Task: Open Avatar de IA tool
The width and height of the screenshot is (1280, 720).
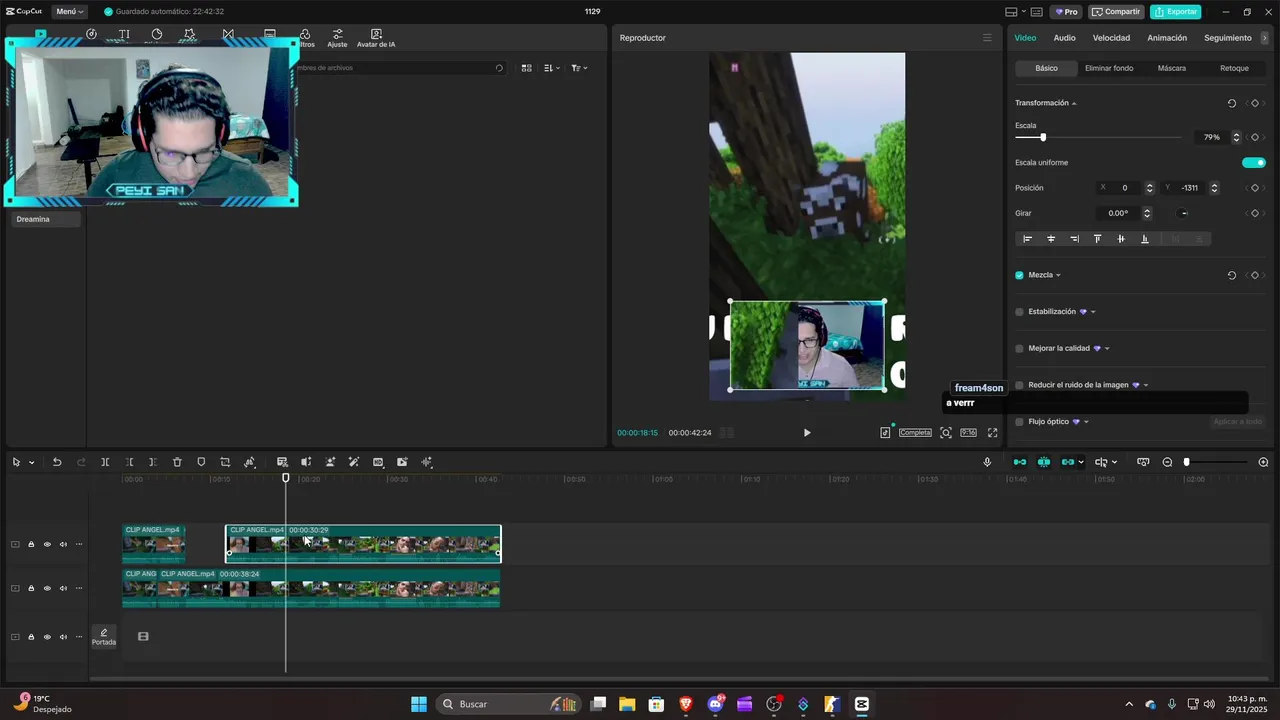Action: (376, 38)
